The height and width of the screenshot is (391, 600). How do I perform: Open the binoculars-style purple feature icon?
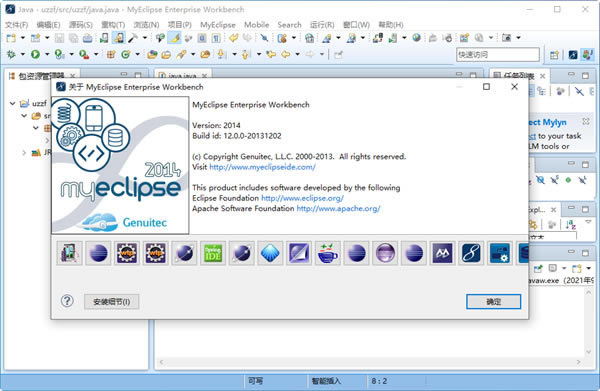(x=442, y=253)
